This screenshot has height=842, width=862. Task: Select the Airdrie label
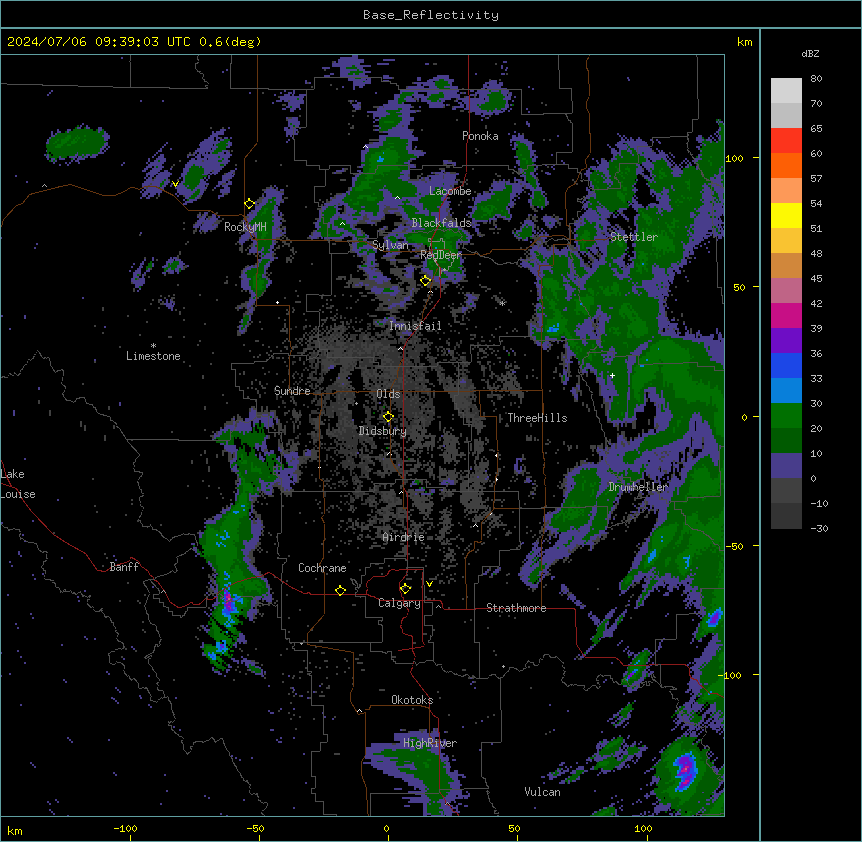pos(404,537)
